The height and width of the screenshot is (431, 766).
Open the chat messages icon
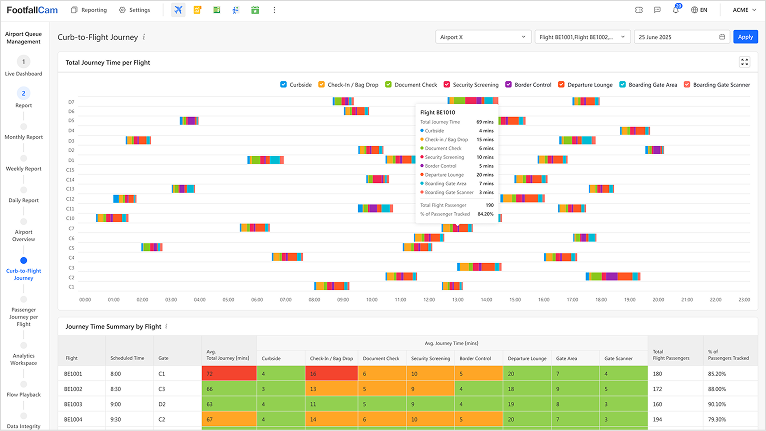click(657, 10)
